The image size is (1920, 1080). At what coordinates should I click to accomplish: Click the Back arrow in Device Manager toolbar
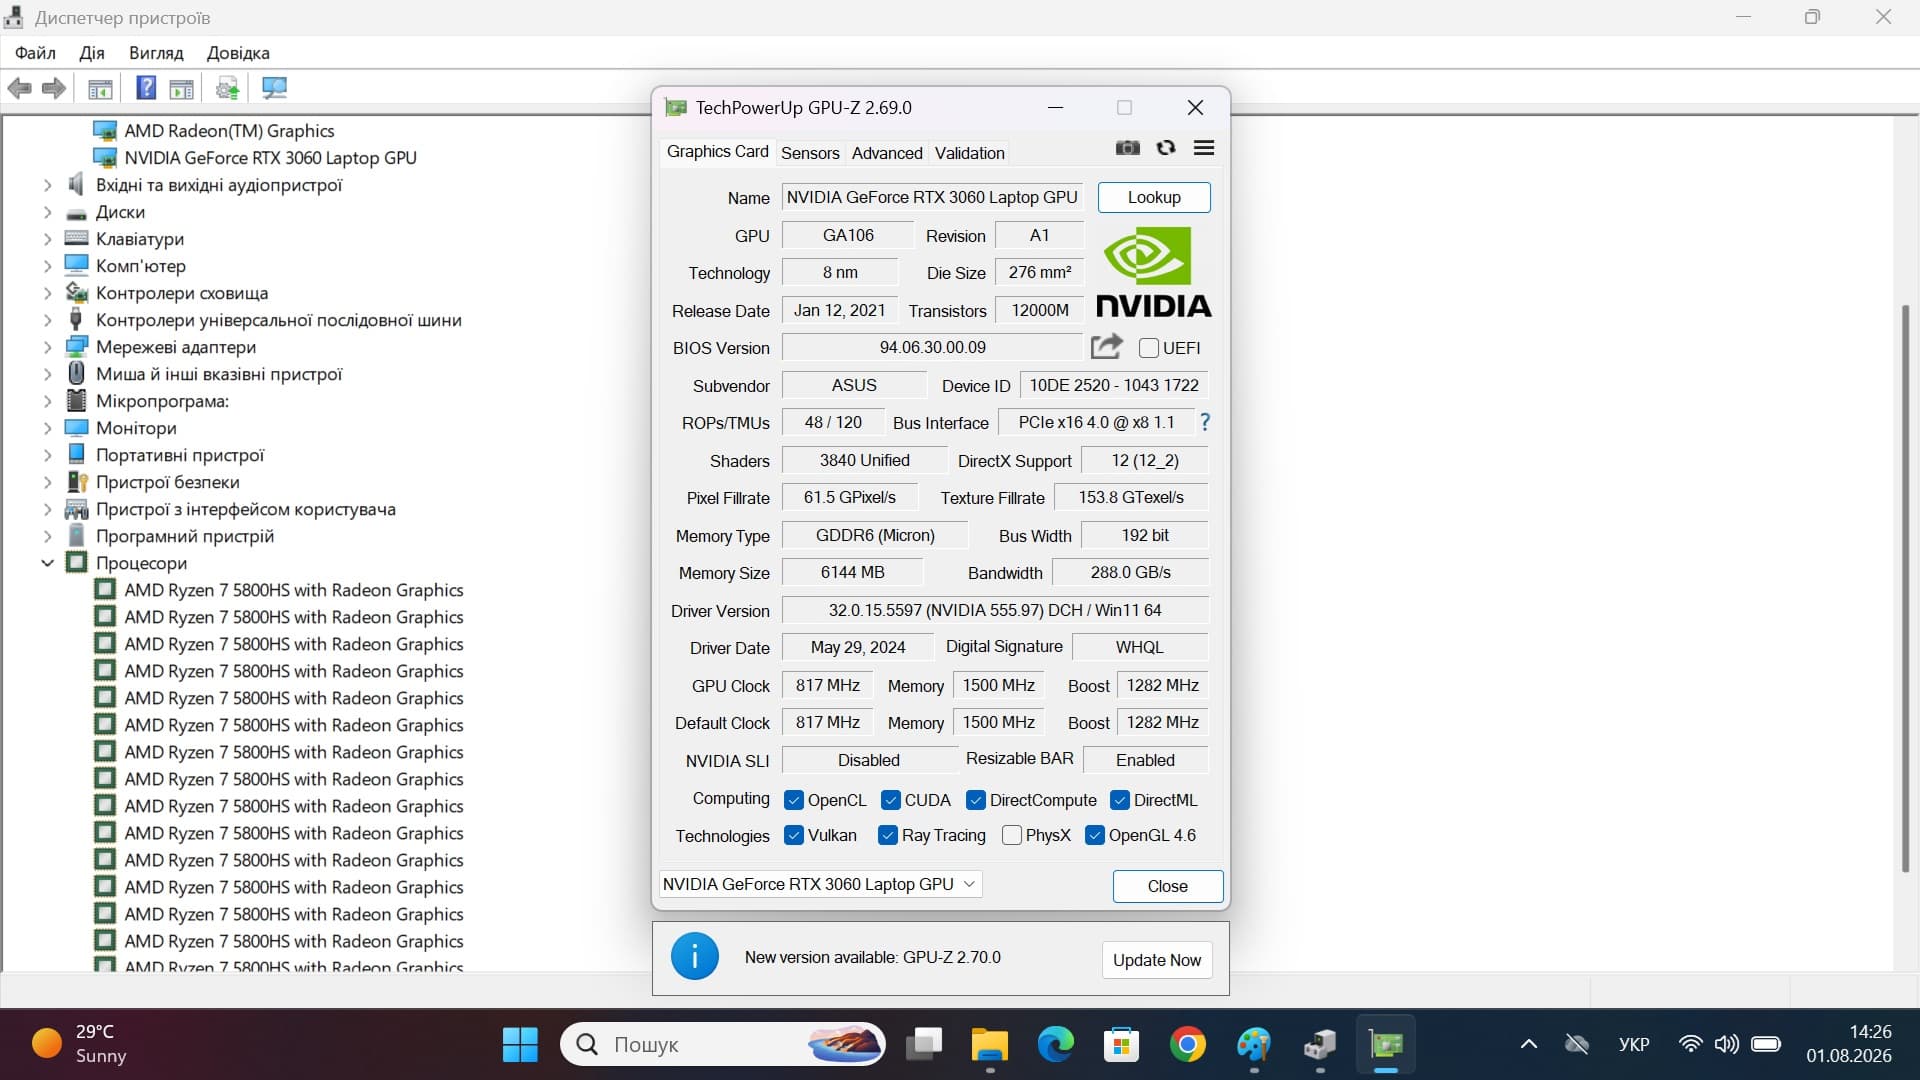(x=20, y=89)
